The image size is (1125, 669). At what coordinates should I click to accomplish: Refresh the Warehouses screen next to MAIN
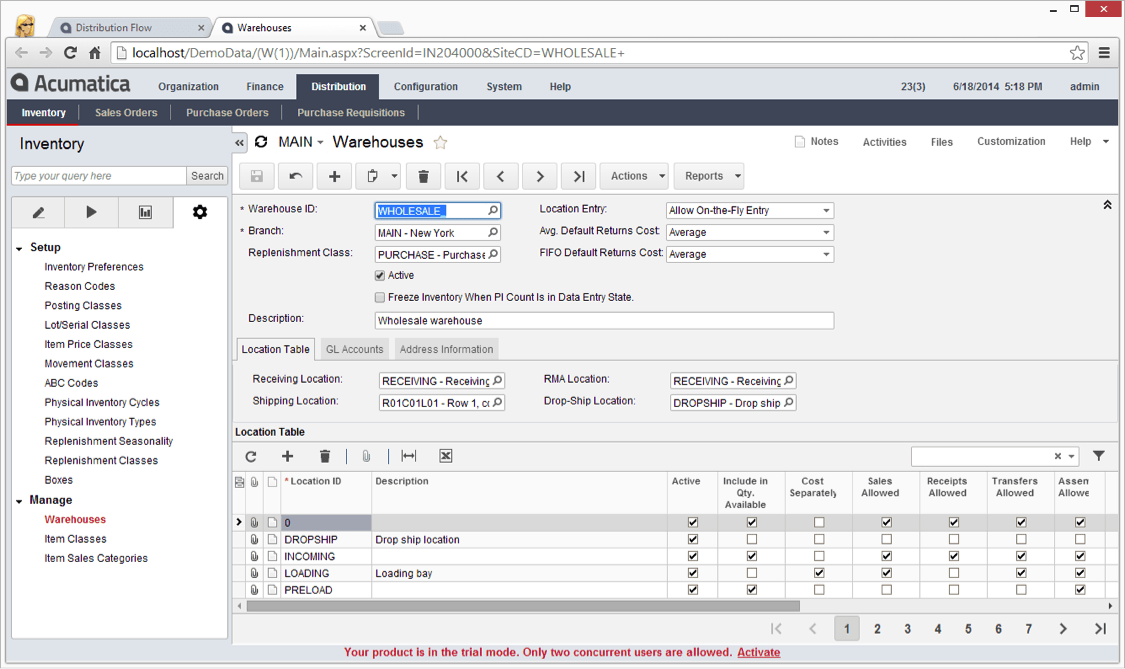261,142
